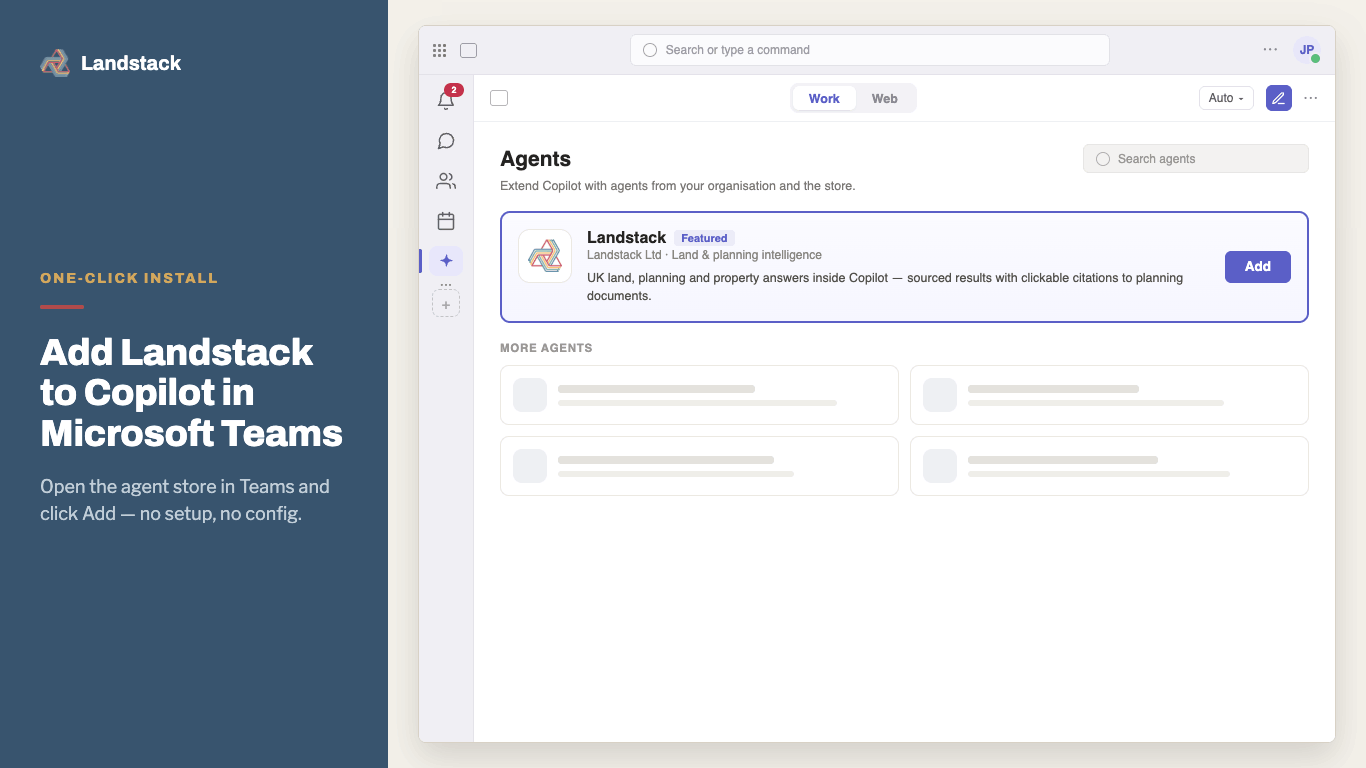Click the Featured badge on Landstack card

704,238
